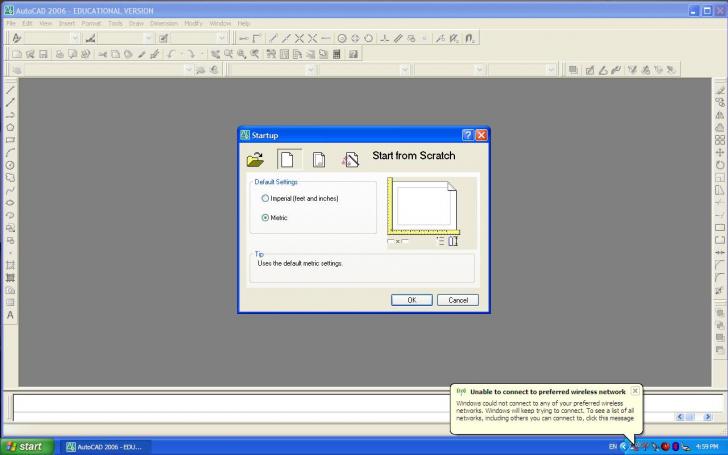Viewport: 728px width, 455px height.
Task: Click the Undo arrow icon
Action: (172, 54)
